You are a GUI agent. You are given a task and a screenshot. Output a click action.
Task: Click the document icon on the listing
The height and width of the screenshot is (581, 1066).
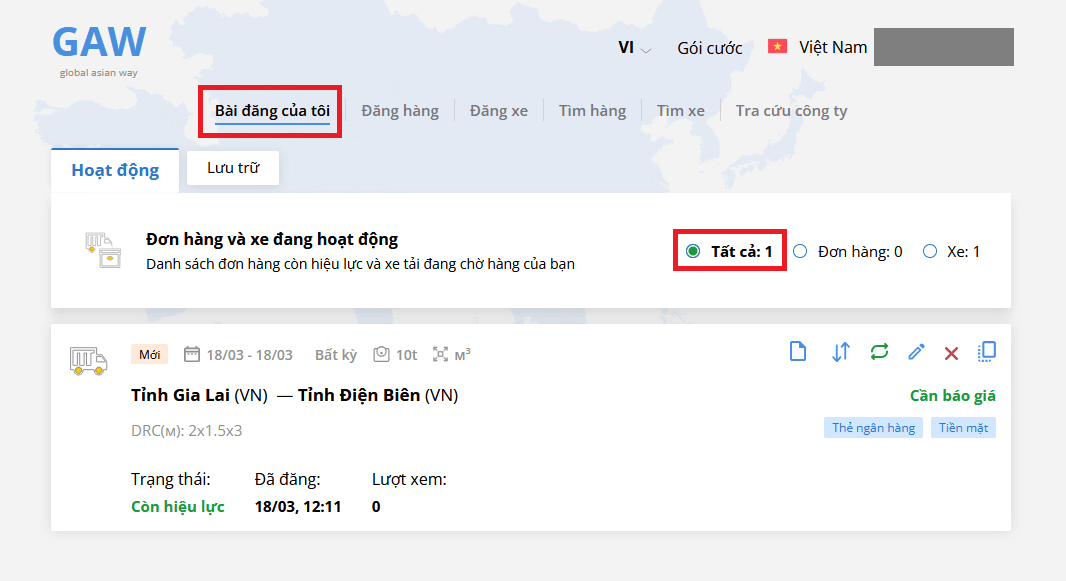(x=798, y=352)
